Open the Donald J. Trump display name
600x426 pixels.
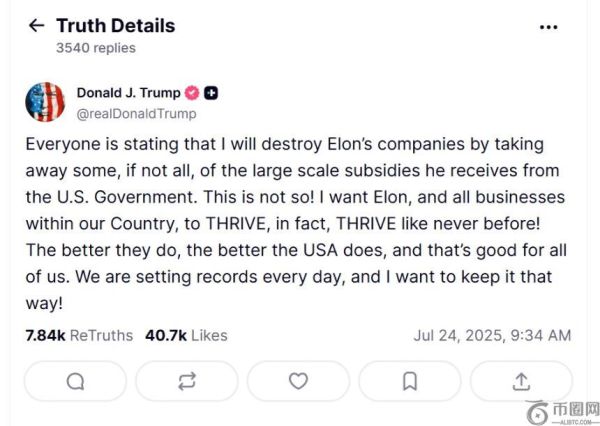click(x=126, y=93)
